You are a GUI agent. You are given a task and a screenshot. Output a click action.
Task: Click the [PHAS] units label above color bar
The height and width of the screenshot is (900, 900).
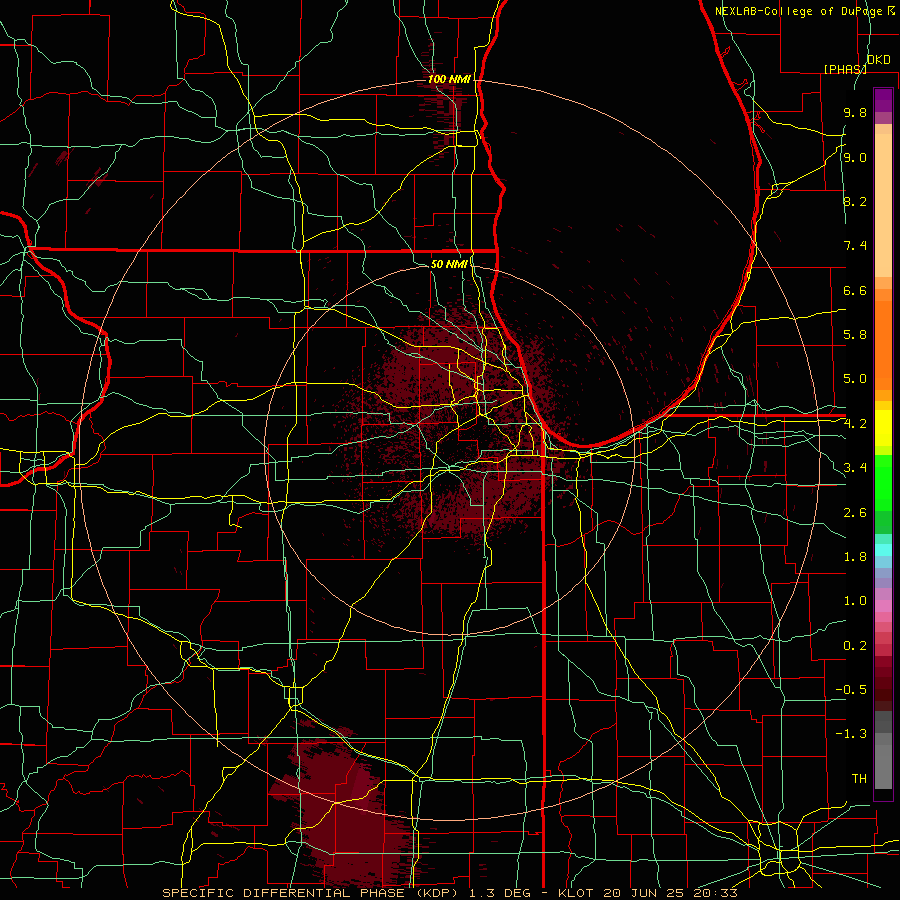click(x=845, y=69)
